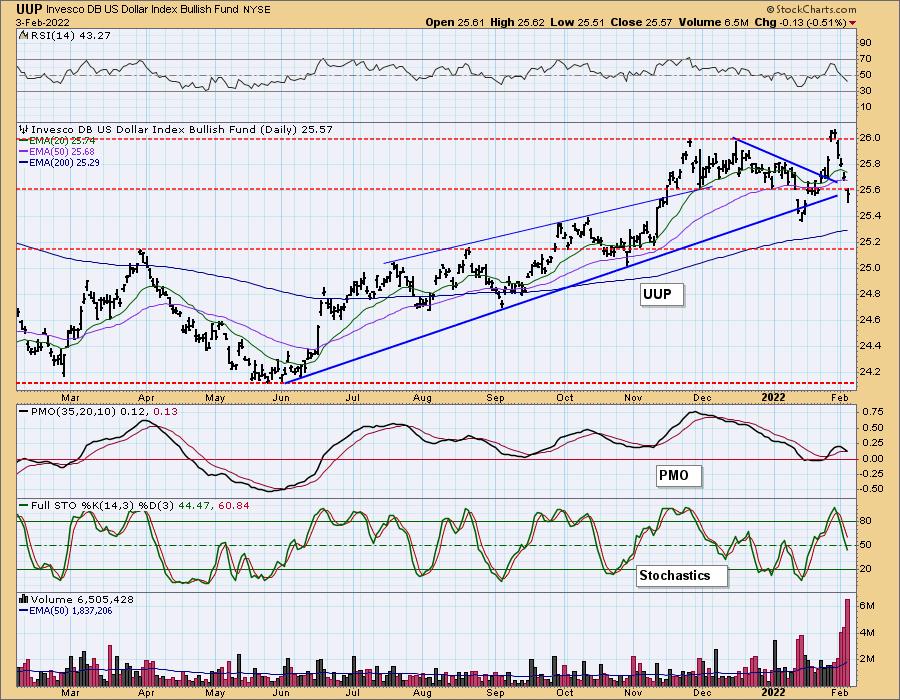Click the Dec label on price chart axis
Image resolution: width=900 pixels, height=700 pixels.
703,397
